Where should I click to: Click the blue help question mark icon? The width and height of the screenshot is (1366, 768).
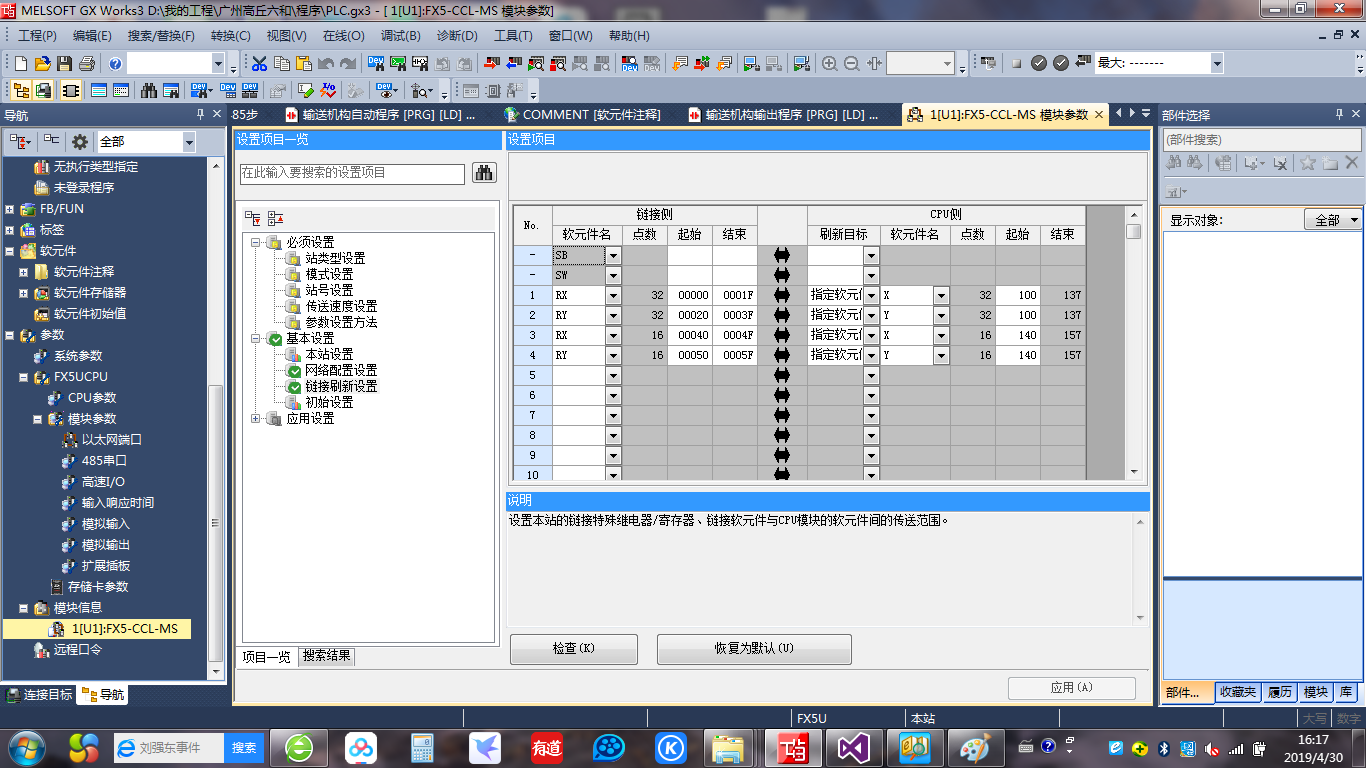(116, 63)
